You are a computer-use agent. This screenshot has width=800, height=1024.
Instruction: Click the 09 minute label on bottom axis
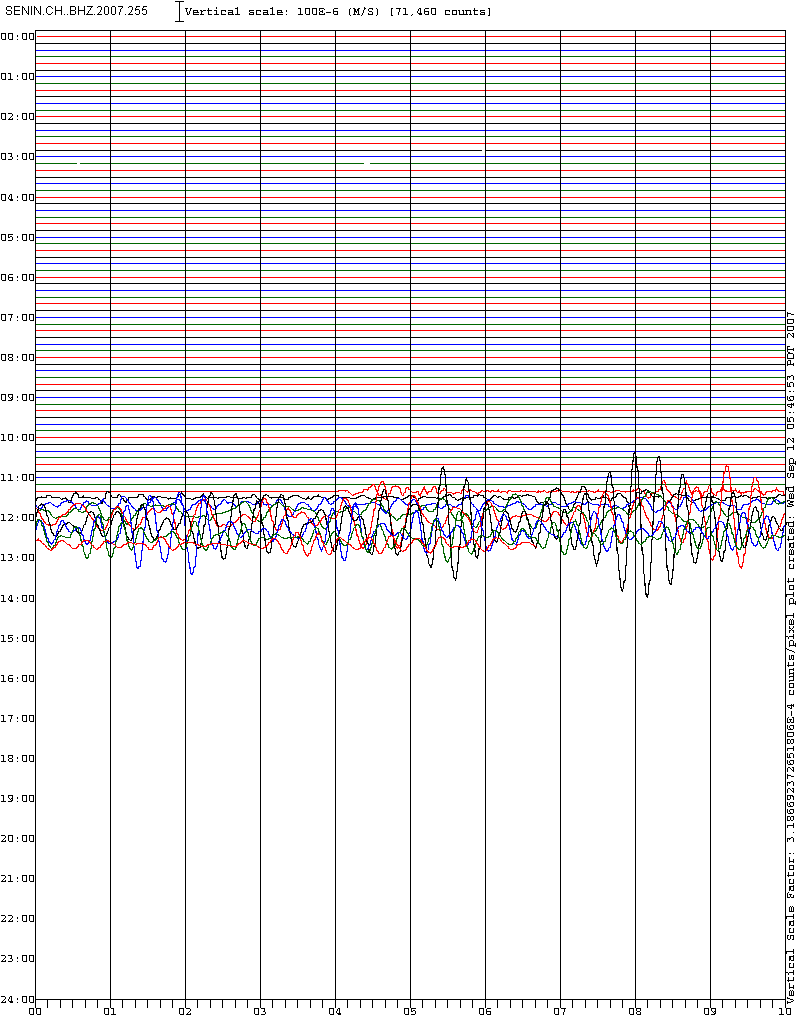[x=710, y=1012]
